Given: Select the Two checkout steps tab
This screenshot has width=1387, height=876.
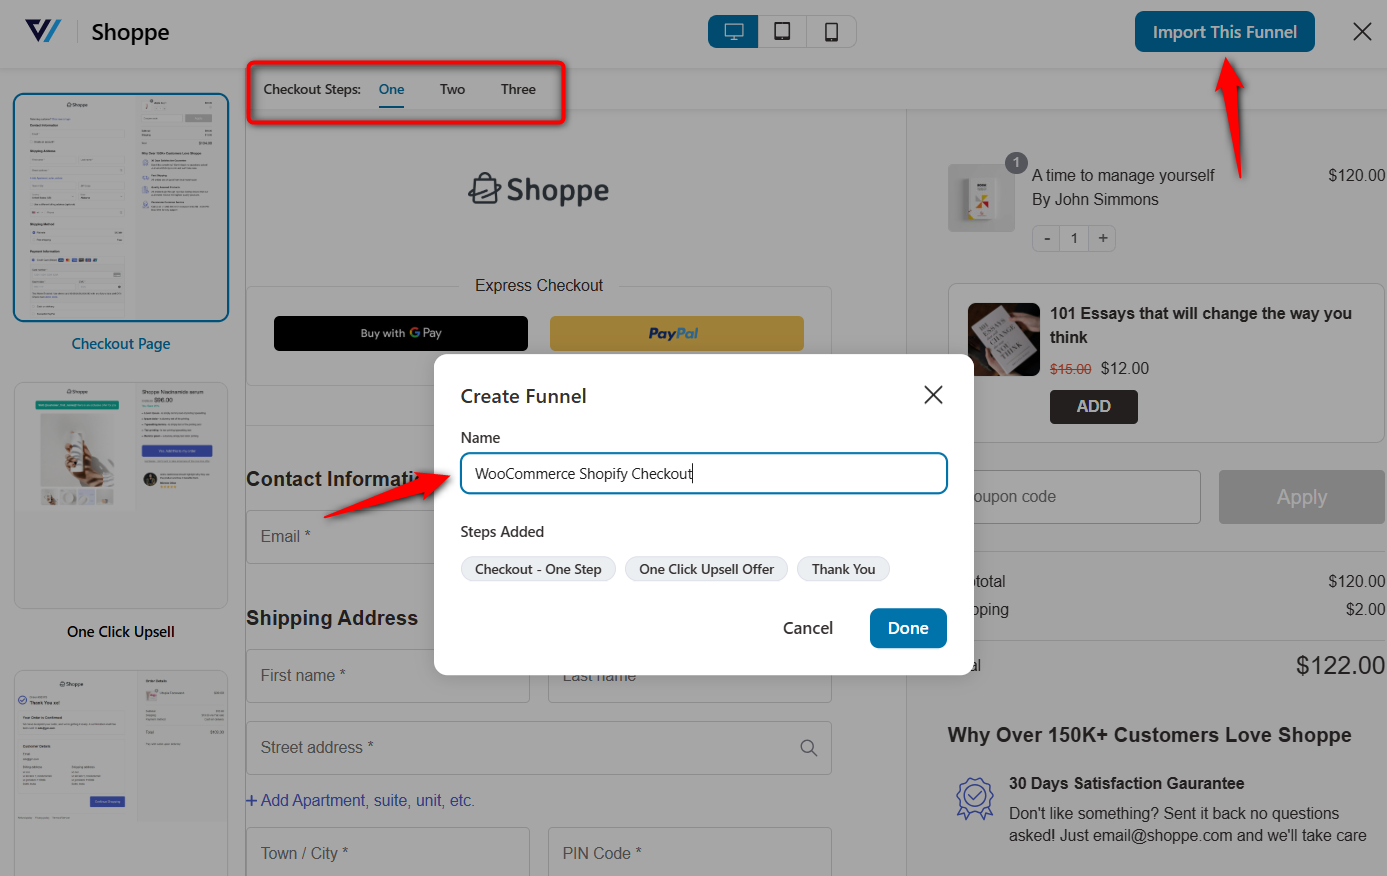Looking at the screenshot, I should point(452,89).
